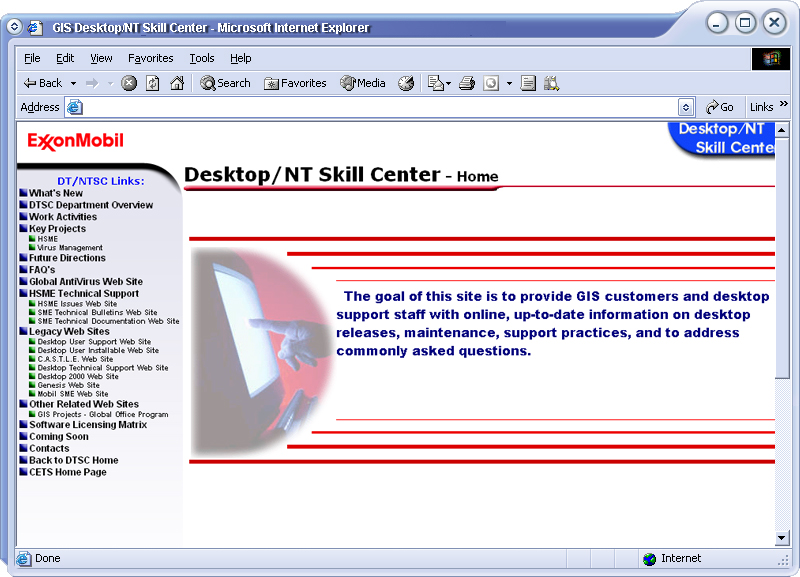Open the FAQ's link
Screen dimensions: 800x577
tap(42, 270)
